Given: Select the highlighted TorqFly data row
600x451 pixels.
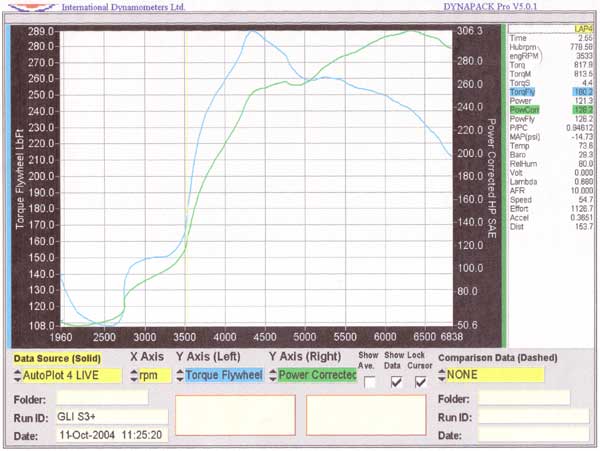Looking at the screenshot, I should 551,92.
